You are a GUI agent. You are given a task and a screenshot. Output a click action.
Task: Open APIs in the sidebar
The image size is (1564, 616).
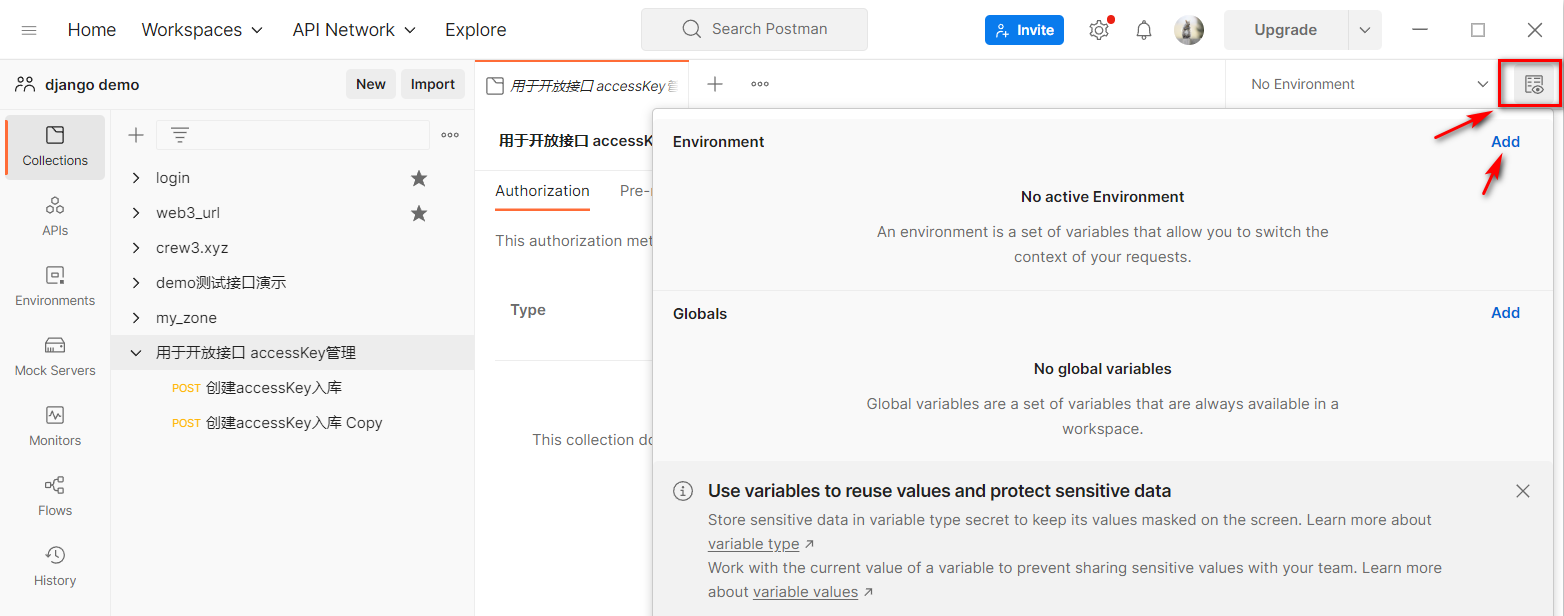pyautogui.click(x=55, y=217)
